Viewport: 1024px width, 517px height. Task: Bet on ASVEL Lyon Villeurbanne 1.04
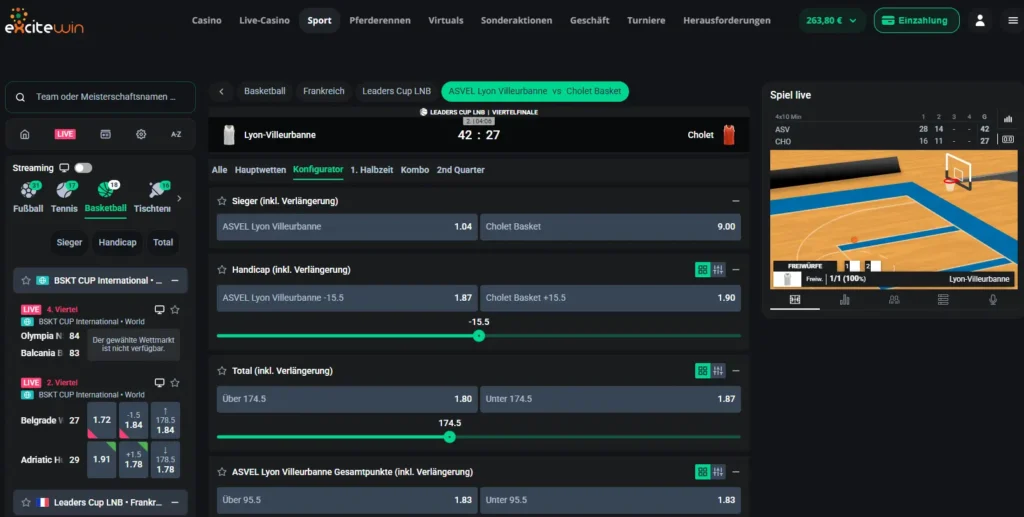point(347,227)
